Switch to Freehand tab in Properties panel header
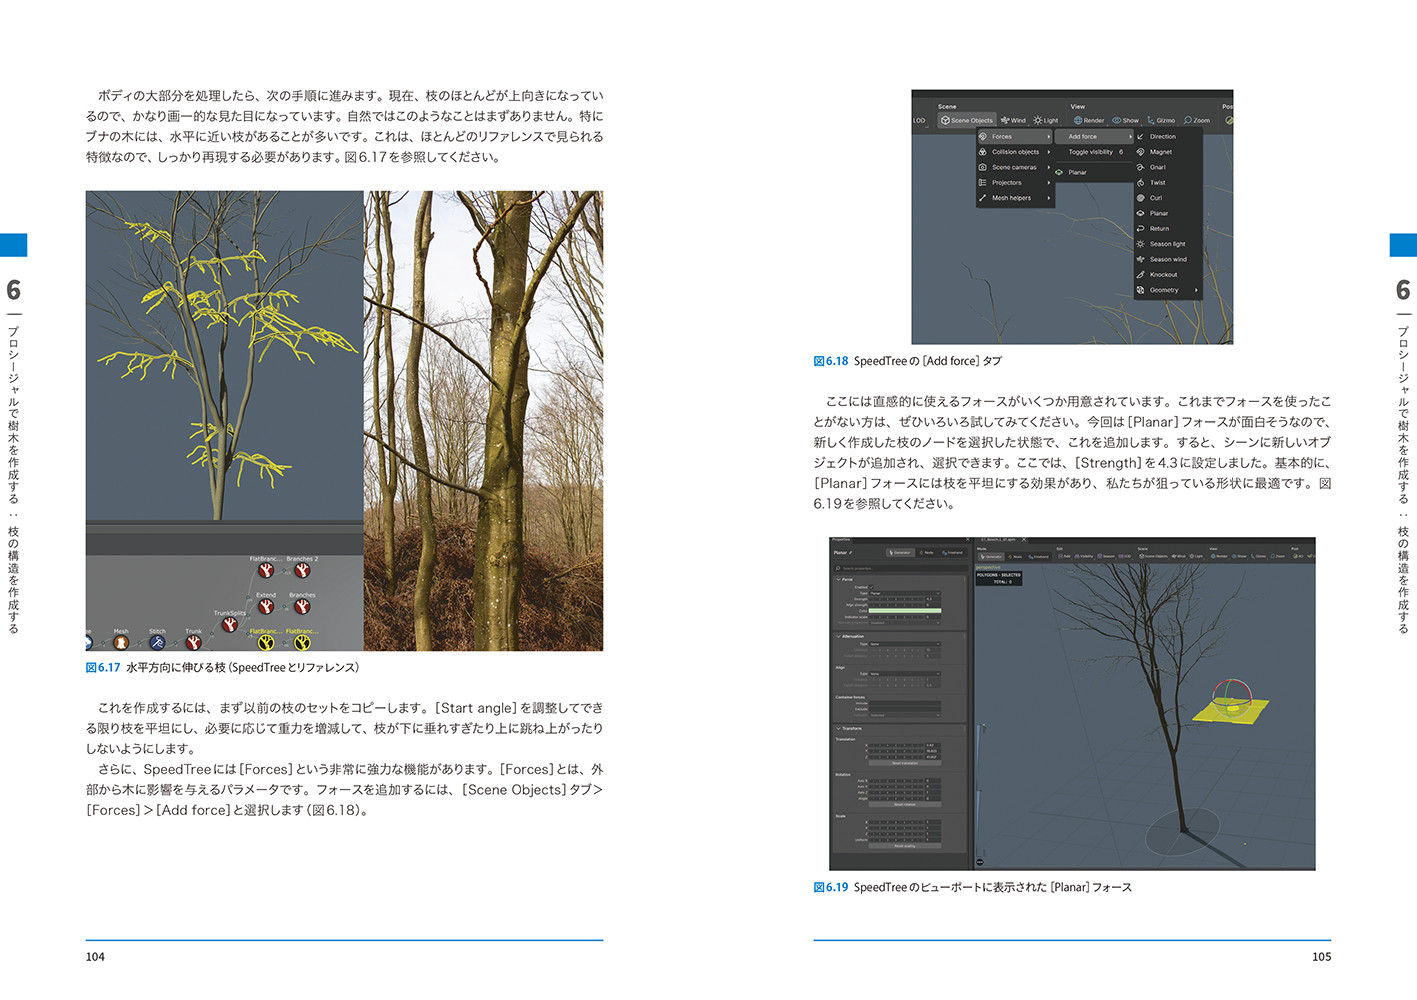The image size is (1417, 1000). pyautogui.click(x=952, y=552)
